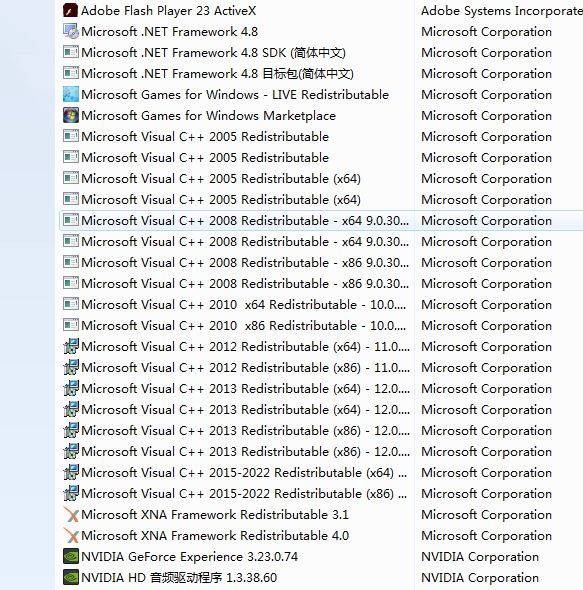Click the XNA Framework Redistributable 4.0 icon
The width and height of the screenshot is (583, 590).
pyautogui.click(x=70, y=535)
